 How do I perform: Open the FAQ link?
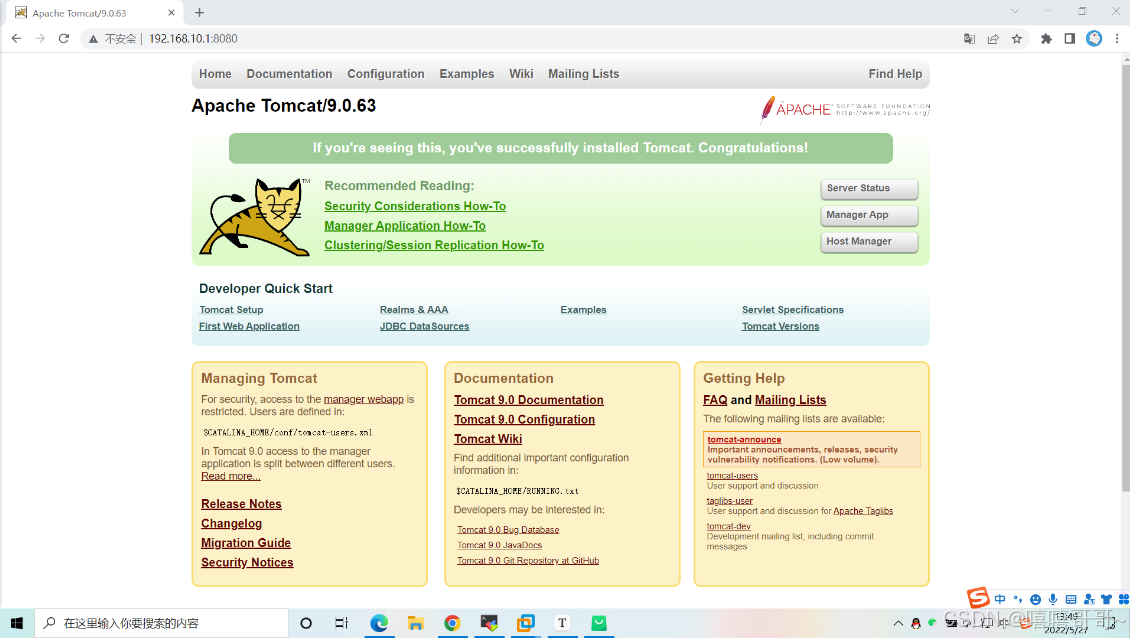(715, 400)
